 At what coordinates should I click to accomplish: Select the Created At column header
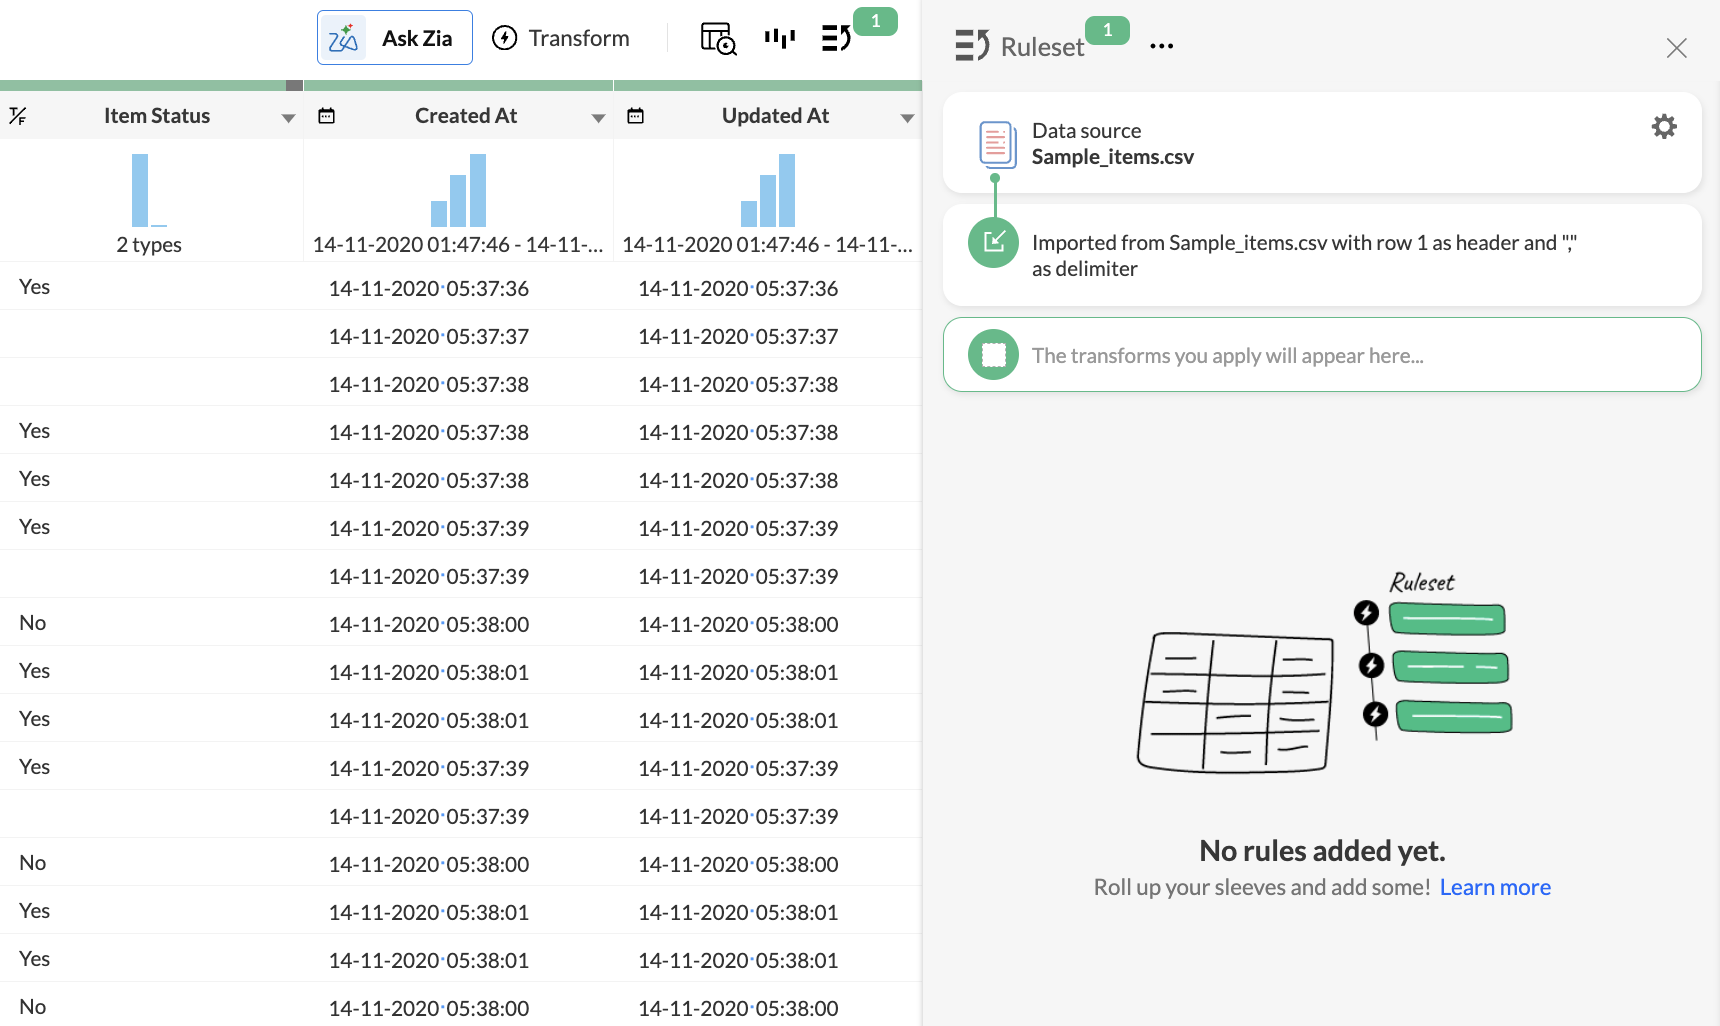pyautogui.click(x=466, y=116)
